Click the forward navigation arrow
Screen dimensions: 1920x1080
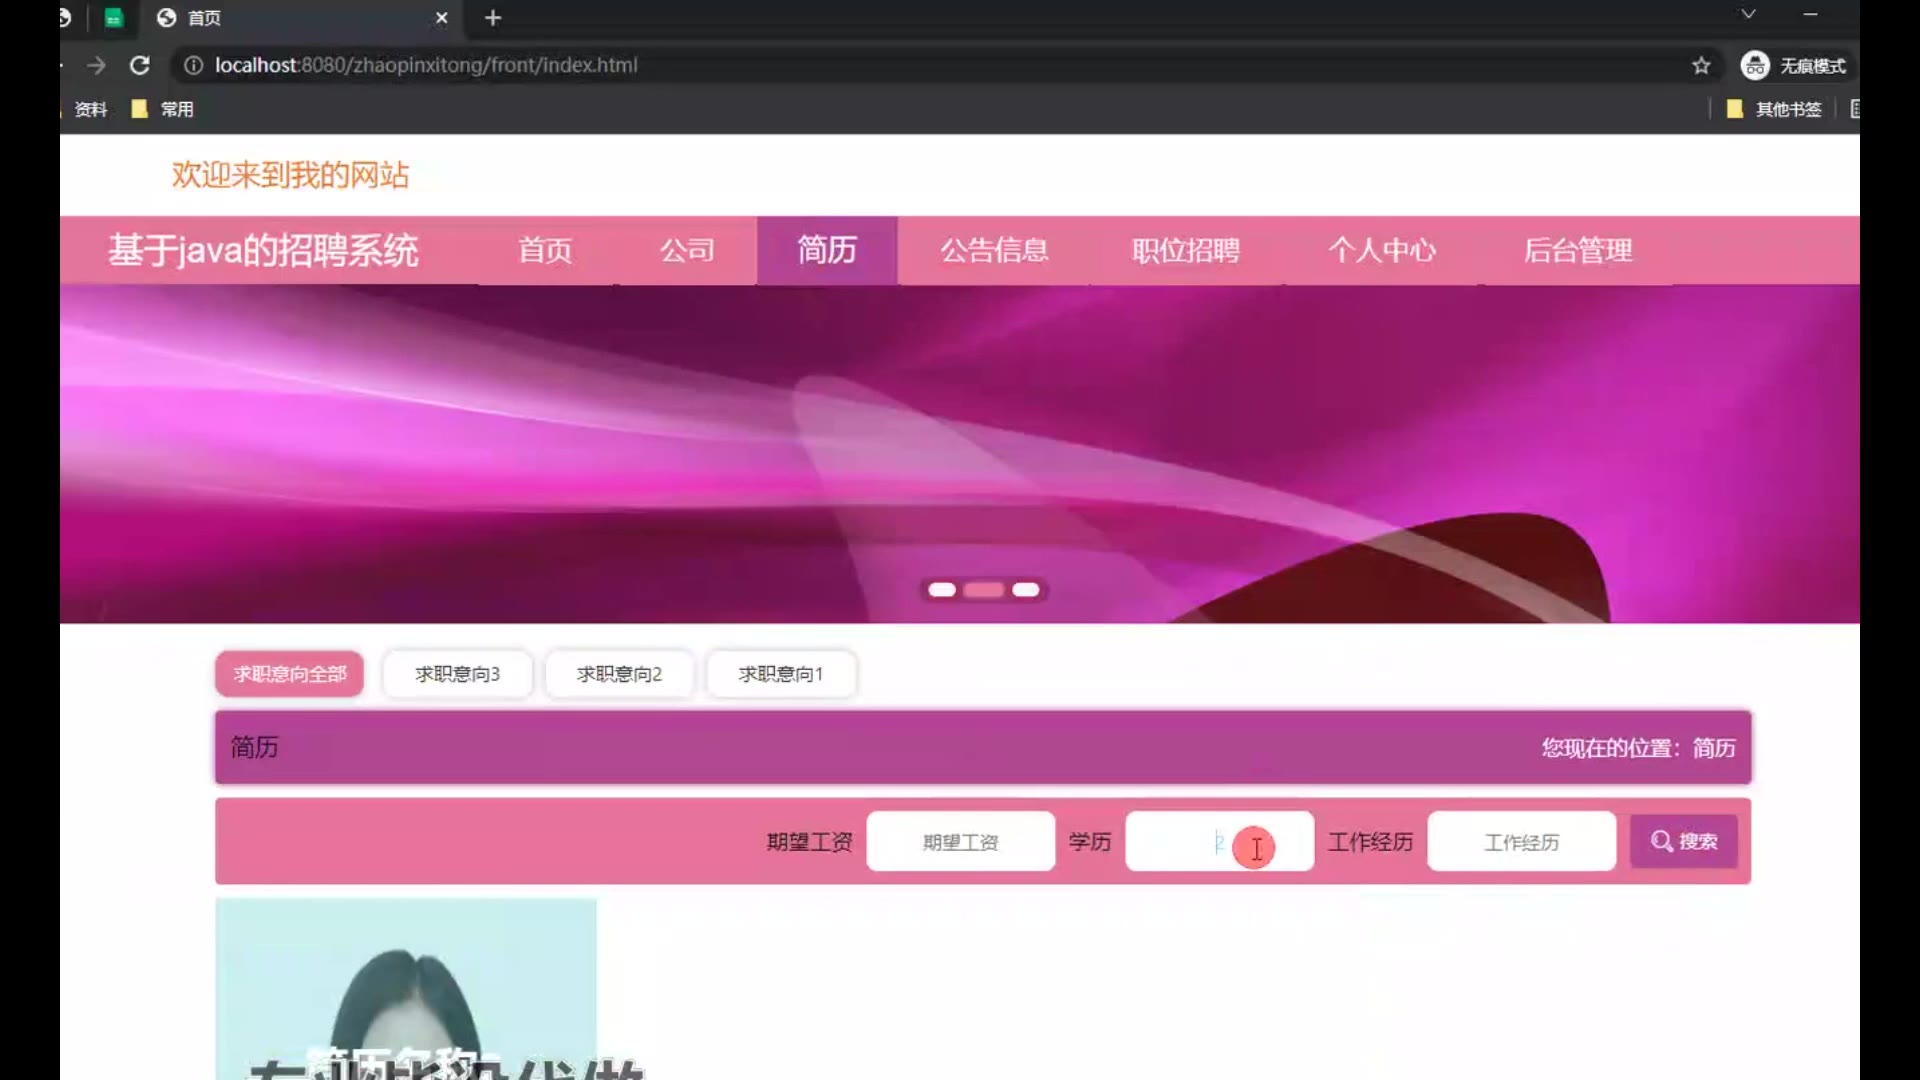point(96,65)
